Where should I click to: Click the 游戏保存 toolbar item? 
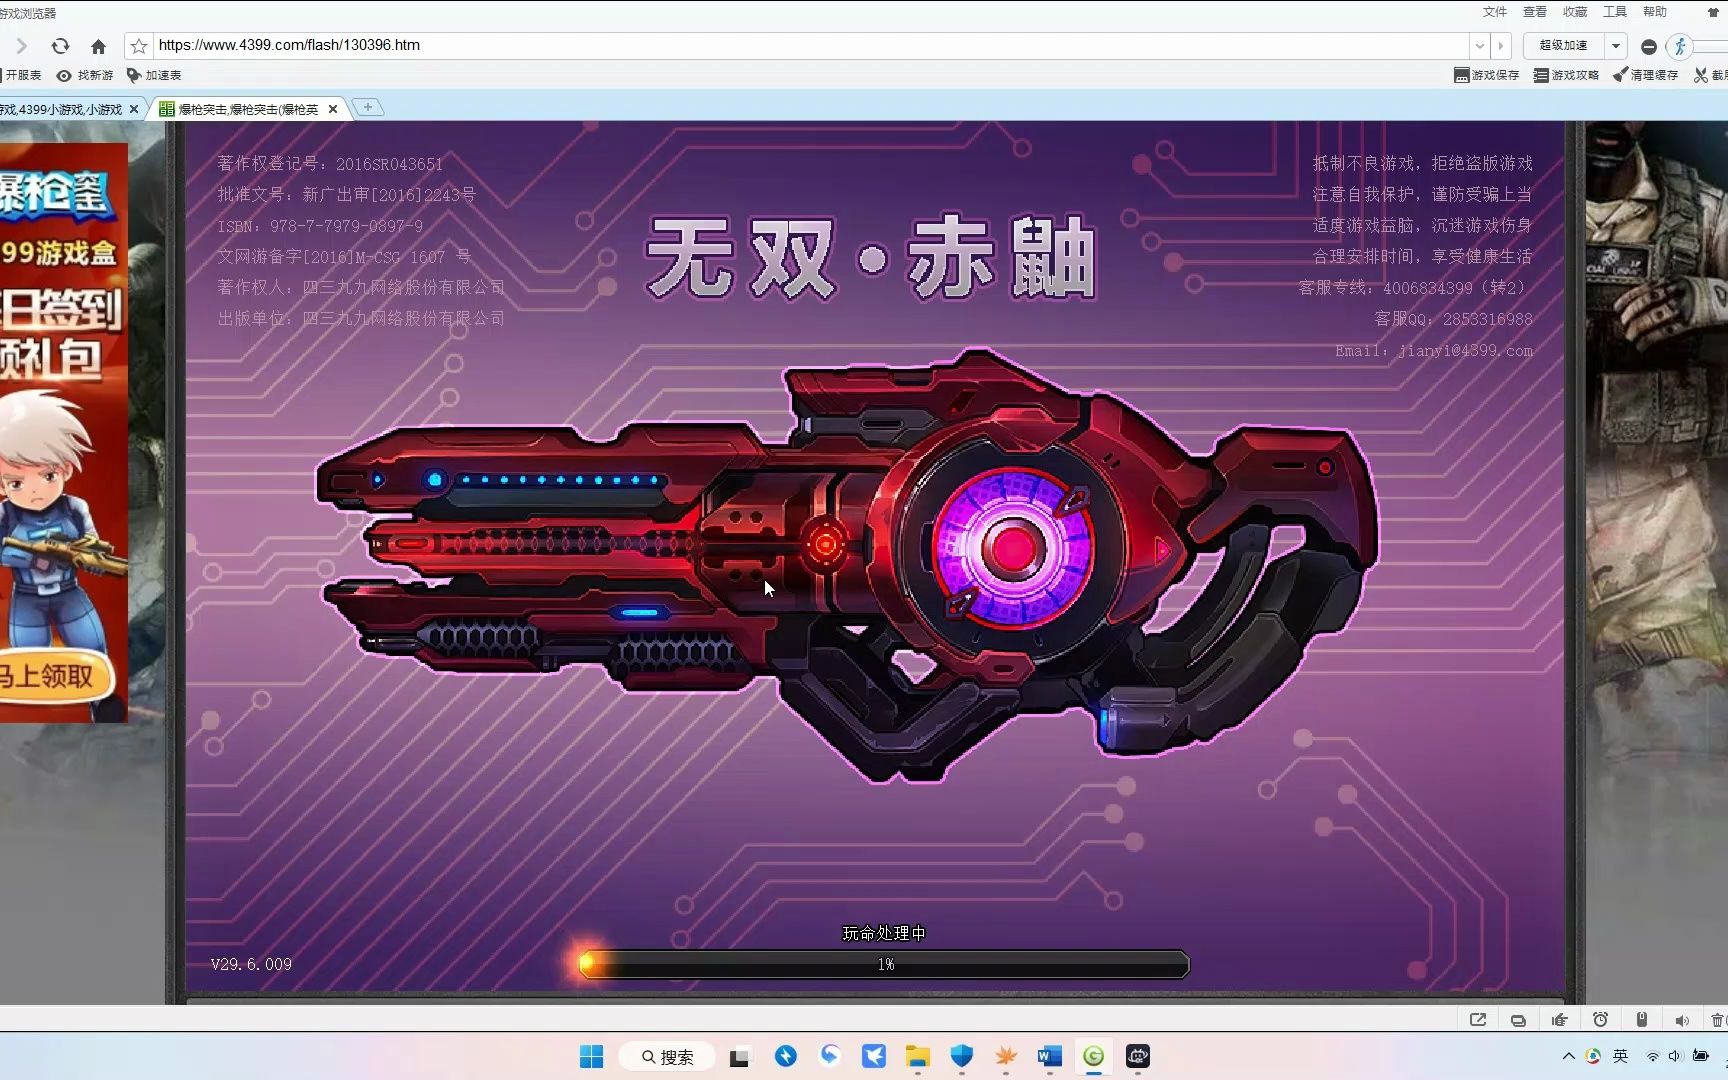click(1487, 75)
